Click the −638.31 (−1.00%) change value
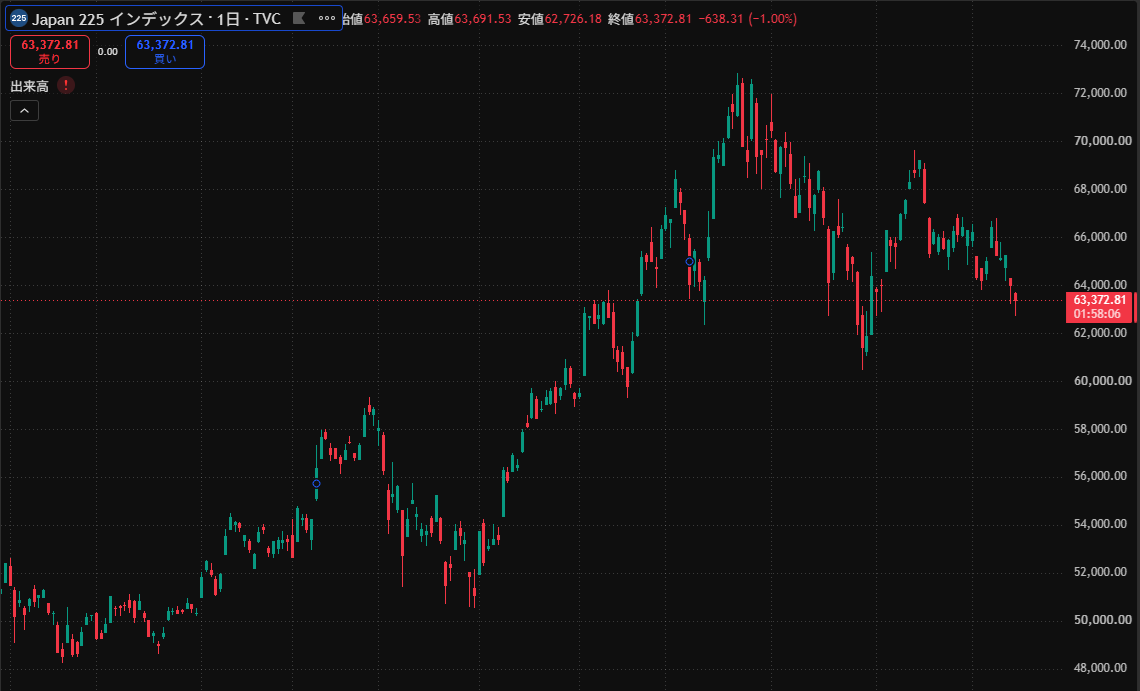 [x=747, y=19]
